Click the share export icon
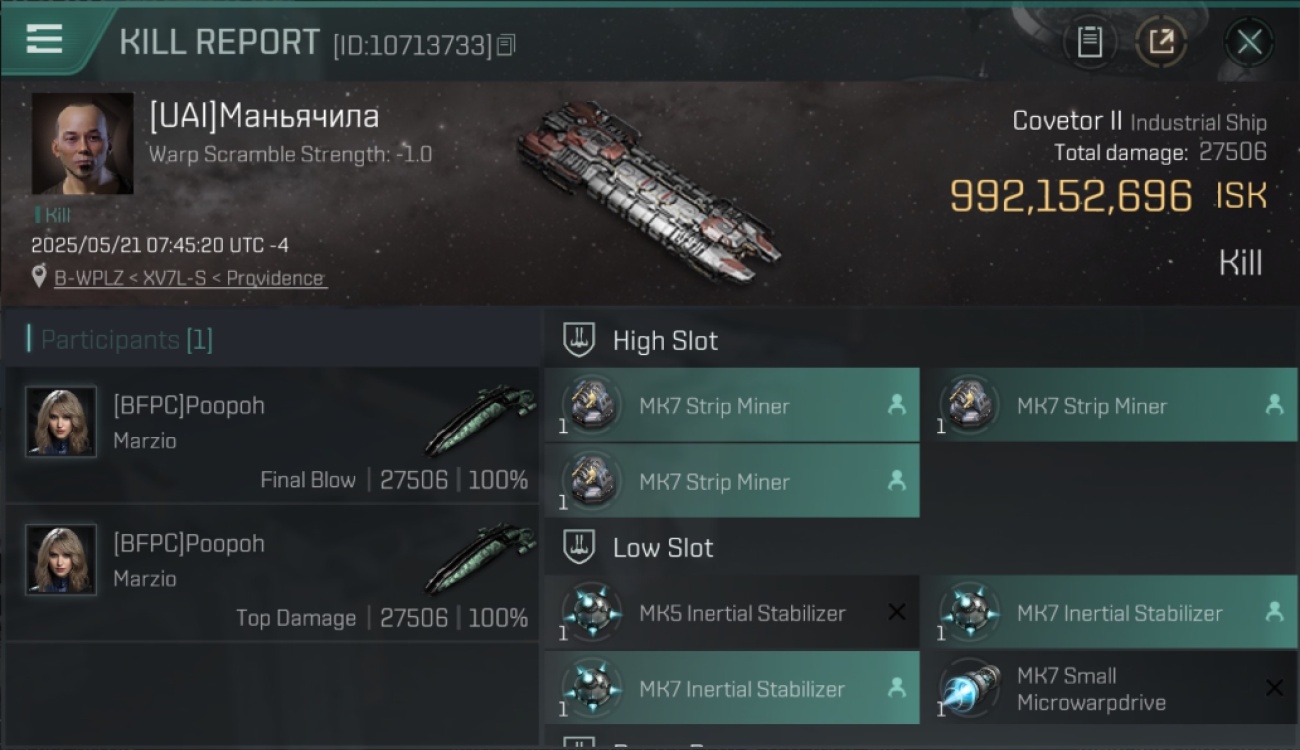 pos(1160,42)
